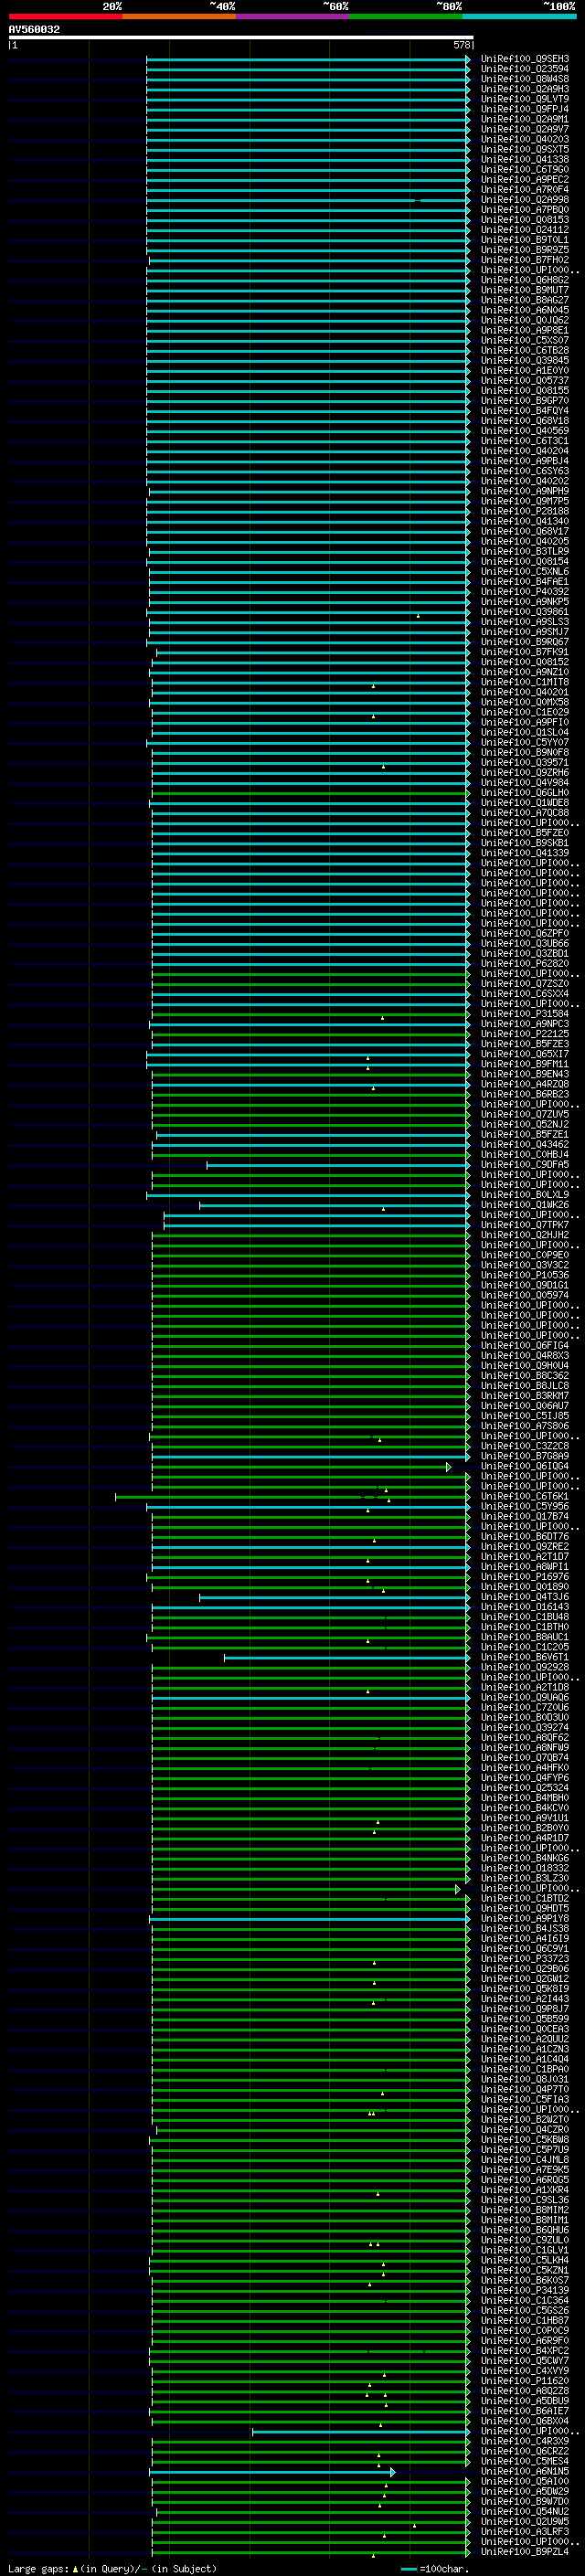Click label UniRef100_B7G8A9
The height and width of the screenshot is (2576, 585).
tap(524, 1457)
